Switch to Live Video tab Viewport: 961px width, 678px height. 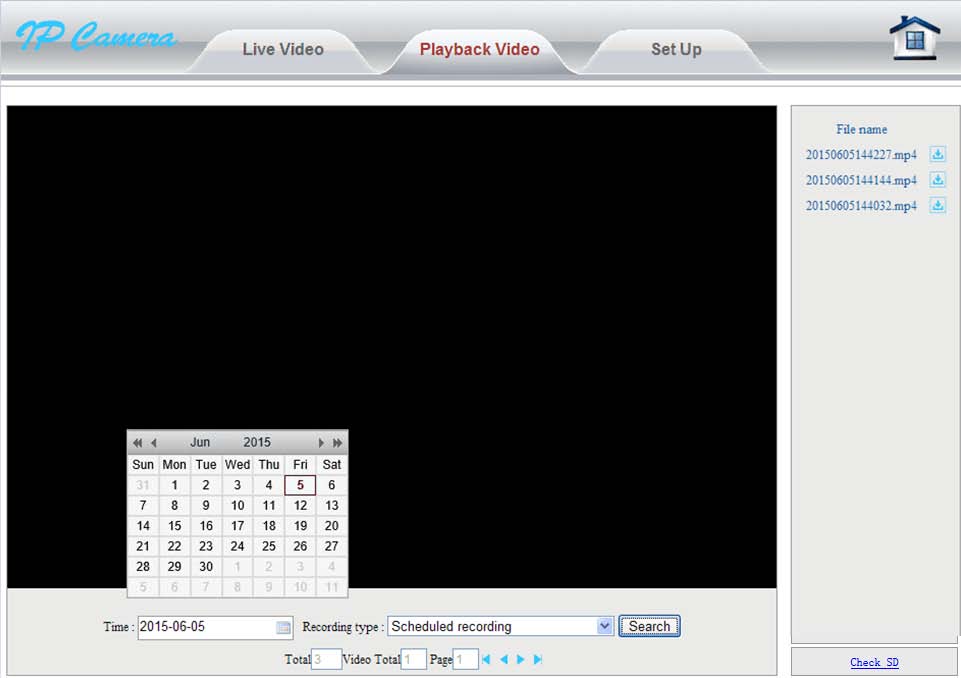point(283,49)
